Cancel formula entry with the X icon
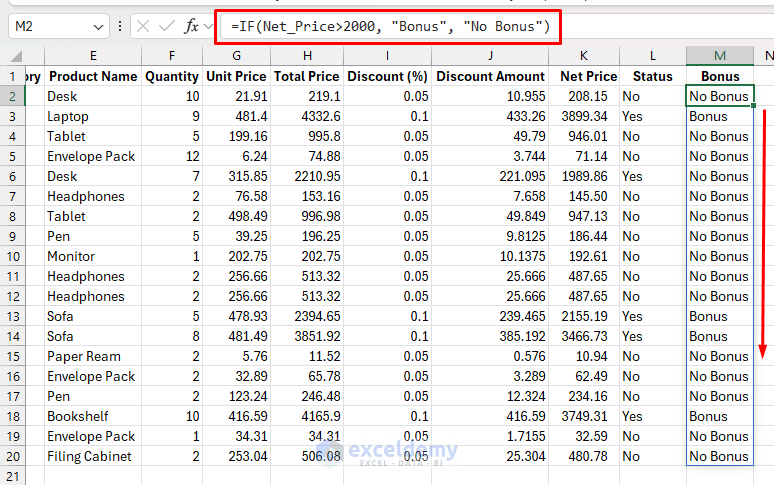The height and width of the screenshot is (485, 774). coord(143,26)
